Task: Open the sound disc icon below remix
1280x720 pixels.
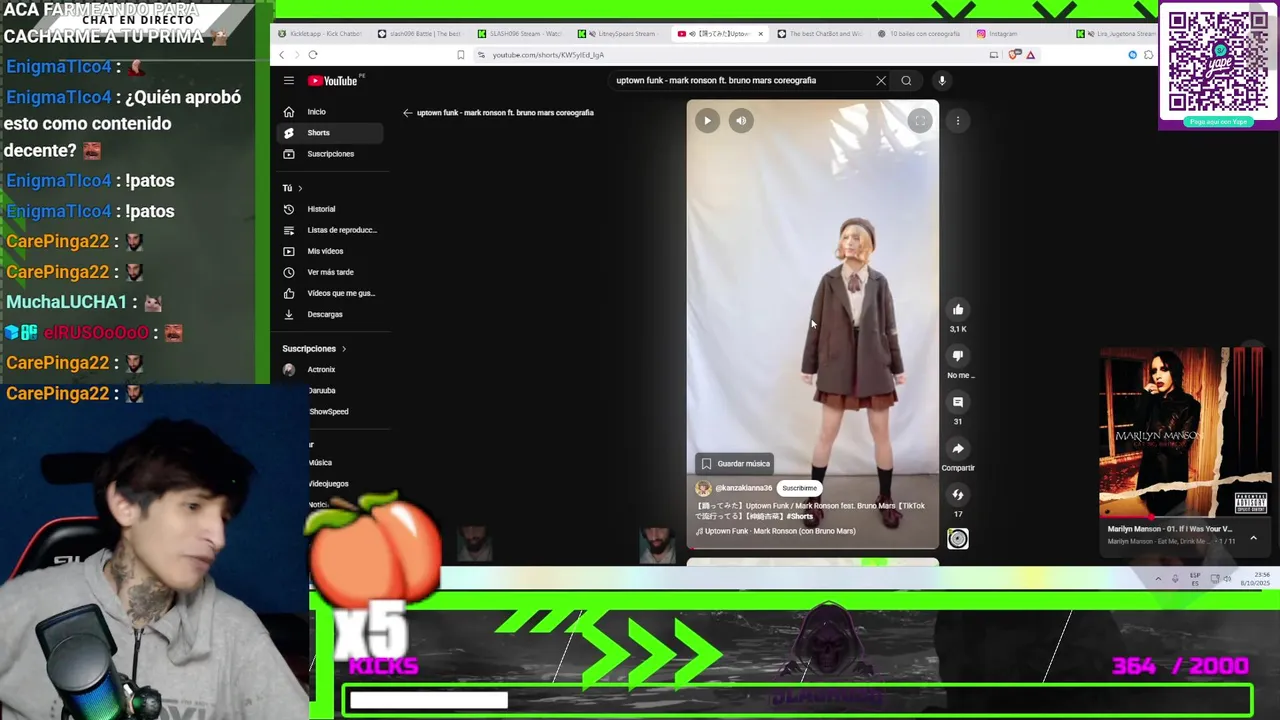Action: [958, 539]
